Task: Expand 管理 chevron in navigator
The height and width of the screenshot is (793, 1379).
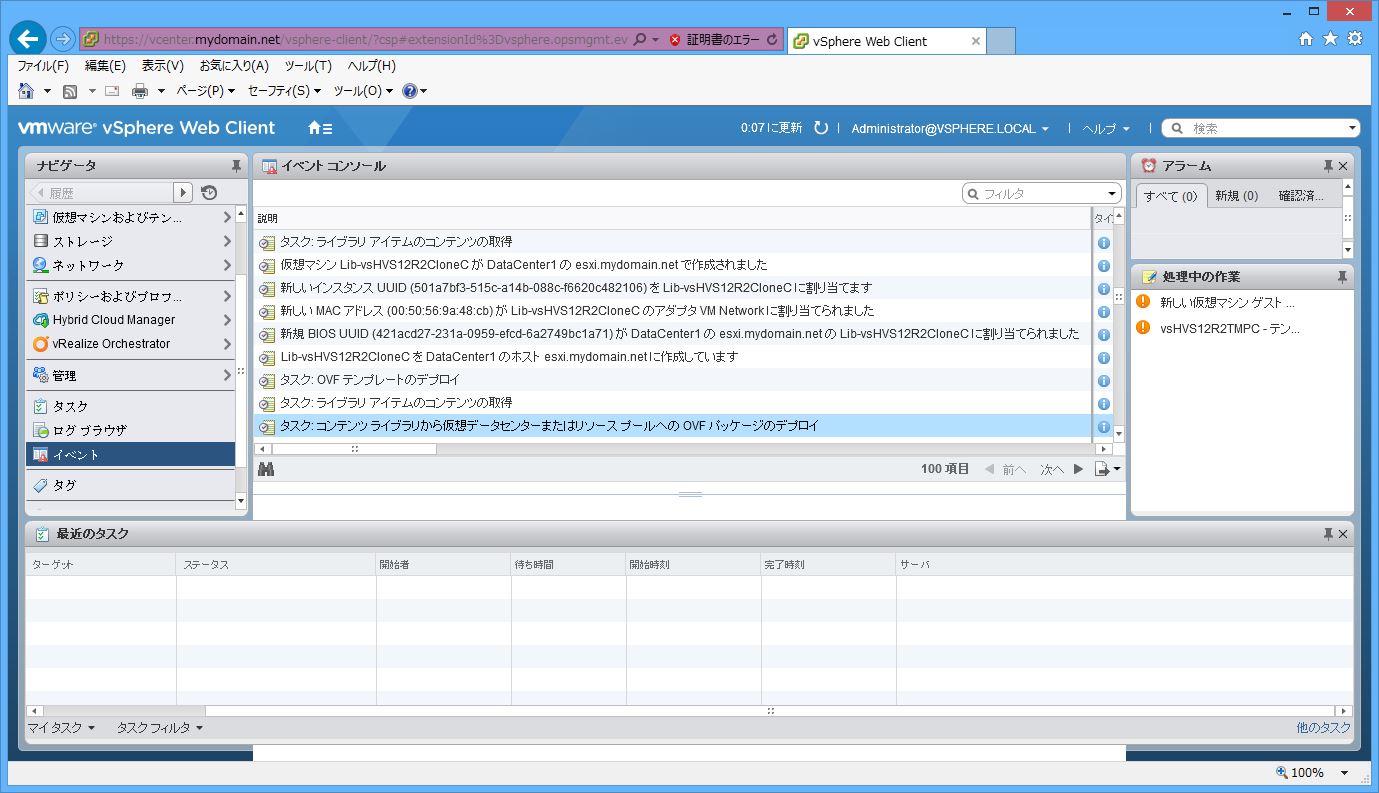Action: [227, 376]
